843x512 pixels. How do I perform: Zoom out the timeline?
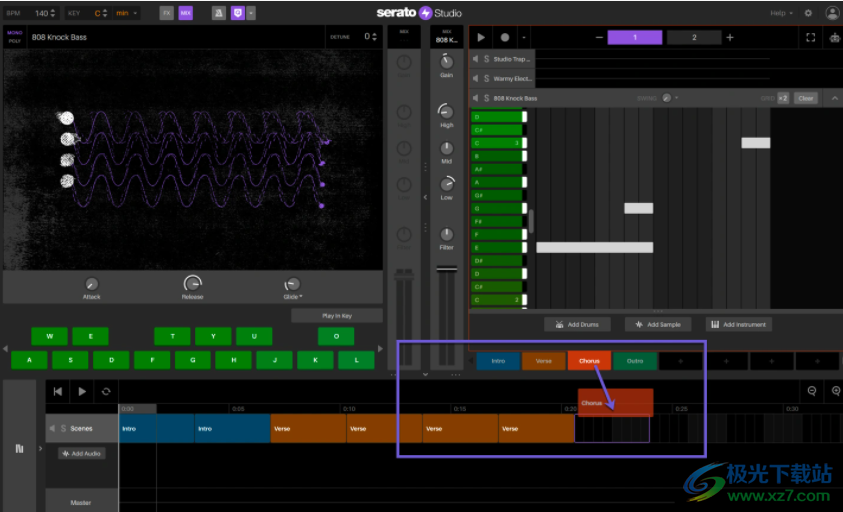tap(812, 391)
